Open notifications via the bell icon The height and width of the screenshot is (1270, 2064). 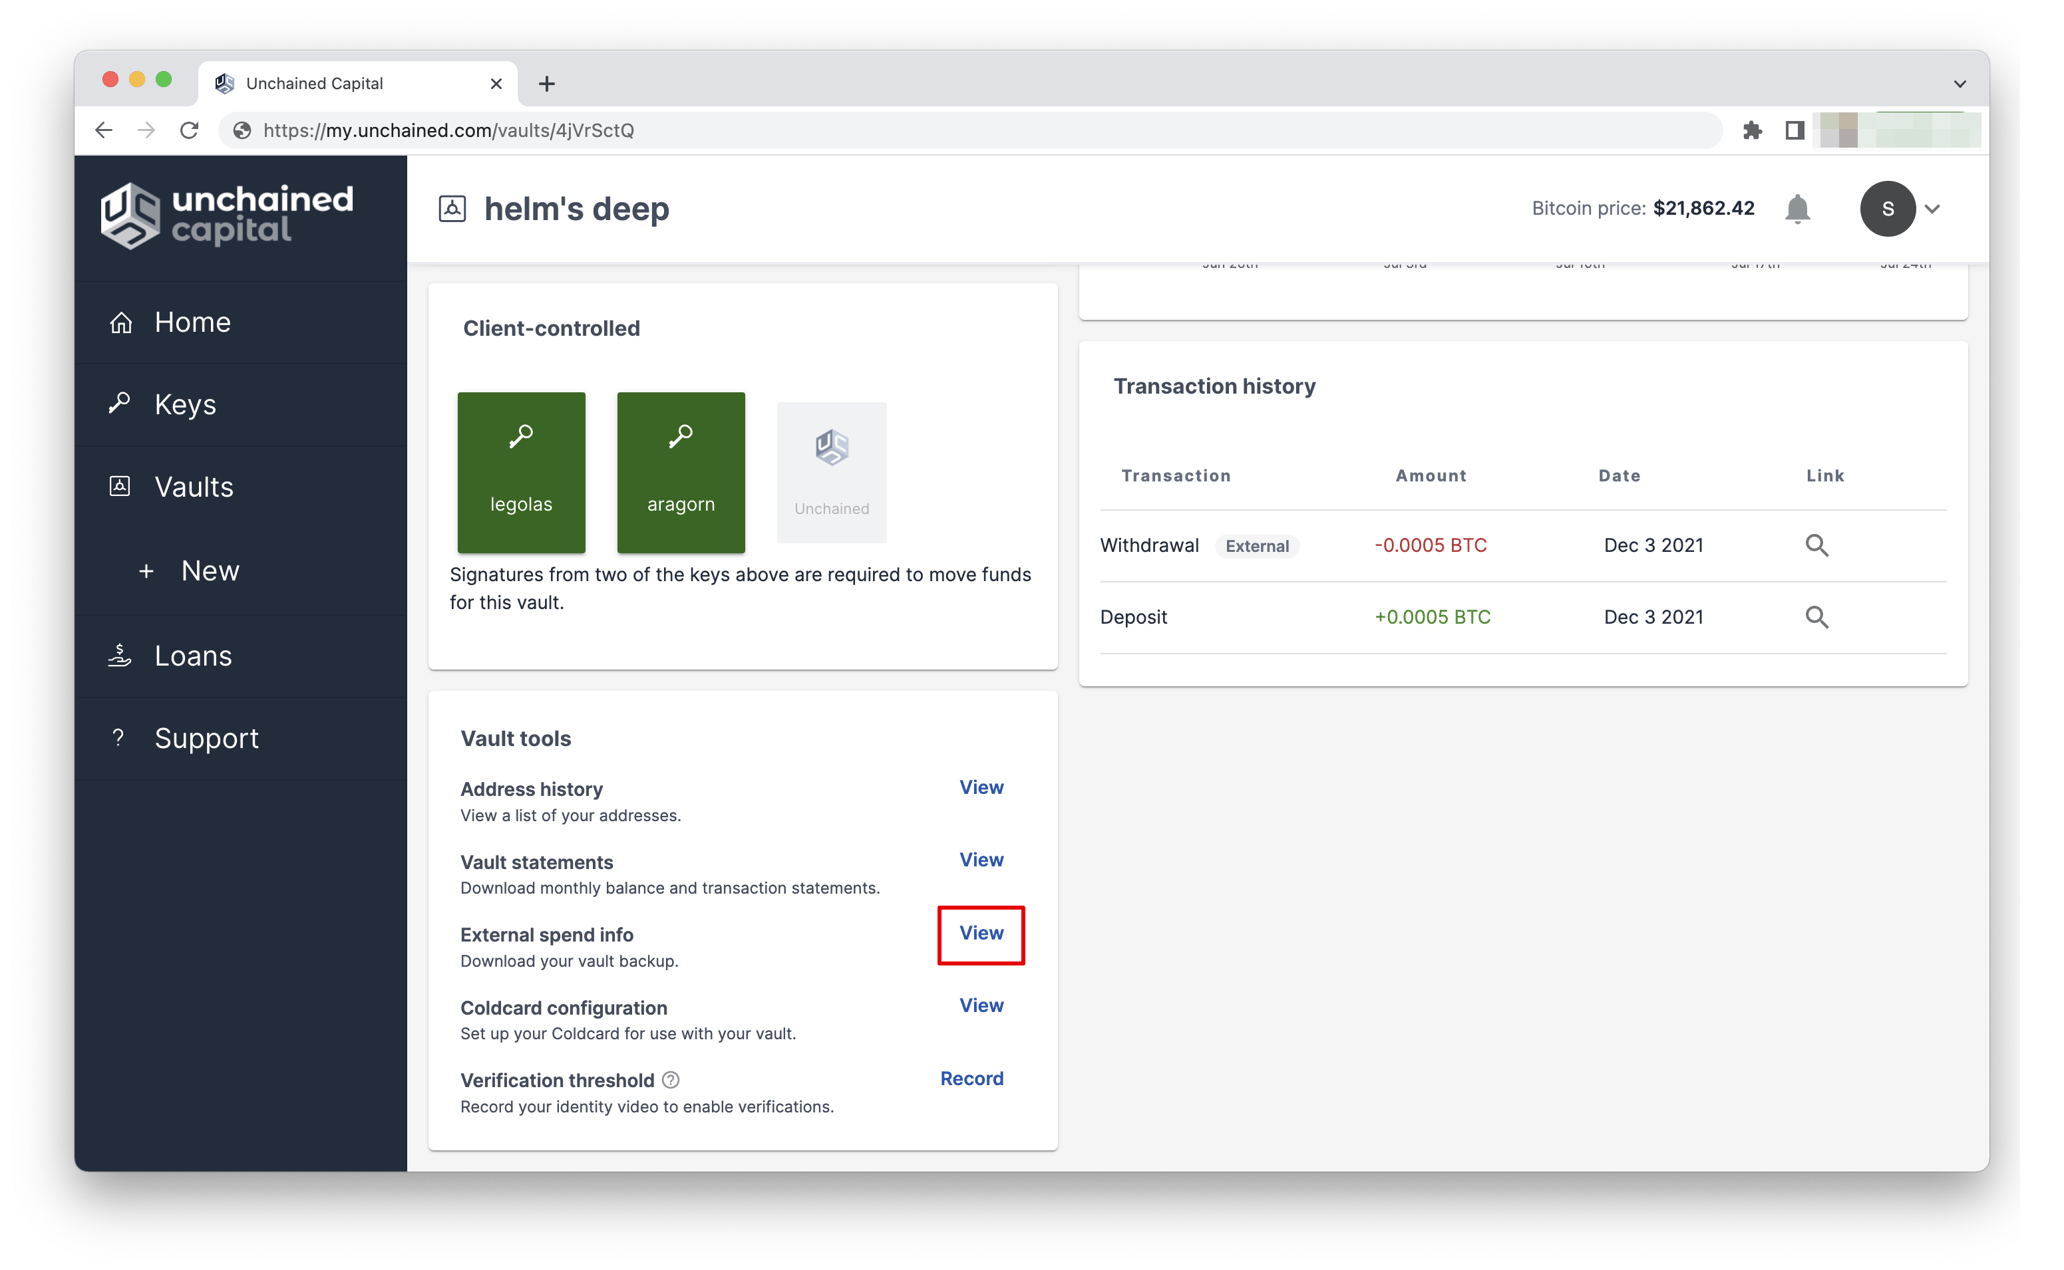1798,209
